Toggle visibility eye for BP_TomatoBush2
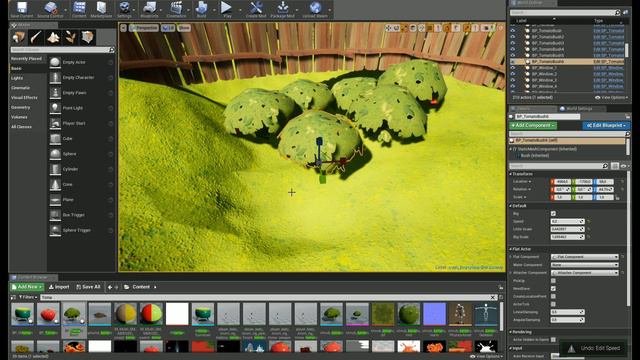 pyautogui.click(x=513, y=37)
